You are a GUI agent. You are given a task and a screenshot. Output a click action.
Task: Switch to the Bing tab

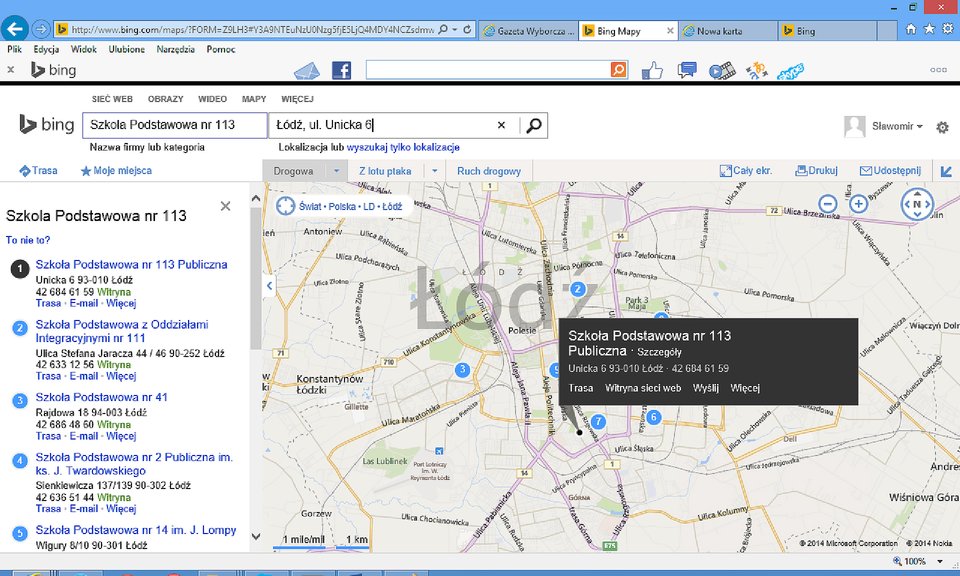[x=828, y=31]
